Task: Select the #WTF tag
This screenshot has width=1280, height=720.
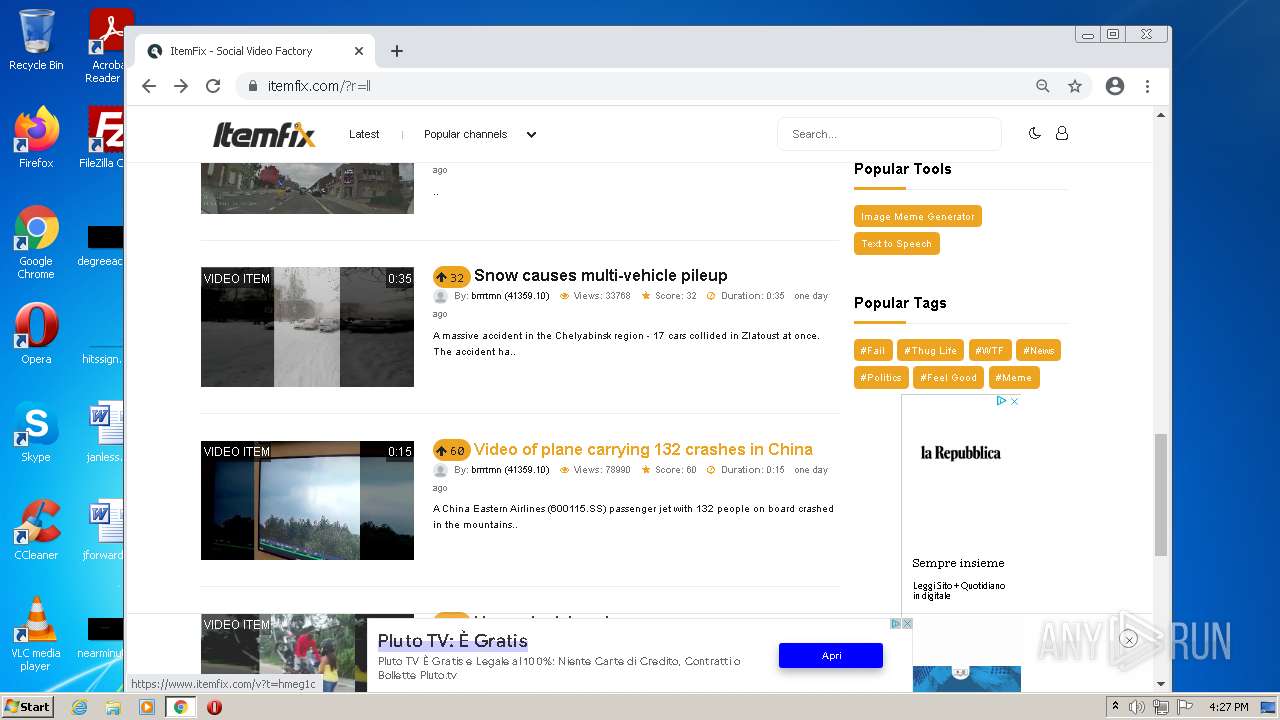Action: click(x=990, y=350)
